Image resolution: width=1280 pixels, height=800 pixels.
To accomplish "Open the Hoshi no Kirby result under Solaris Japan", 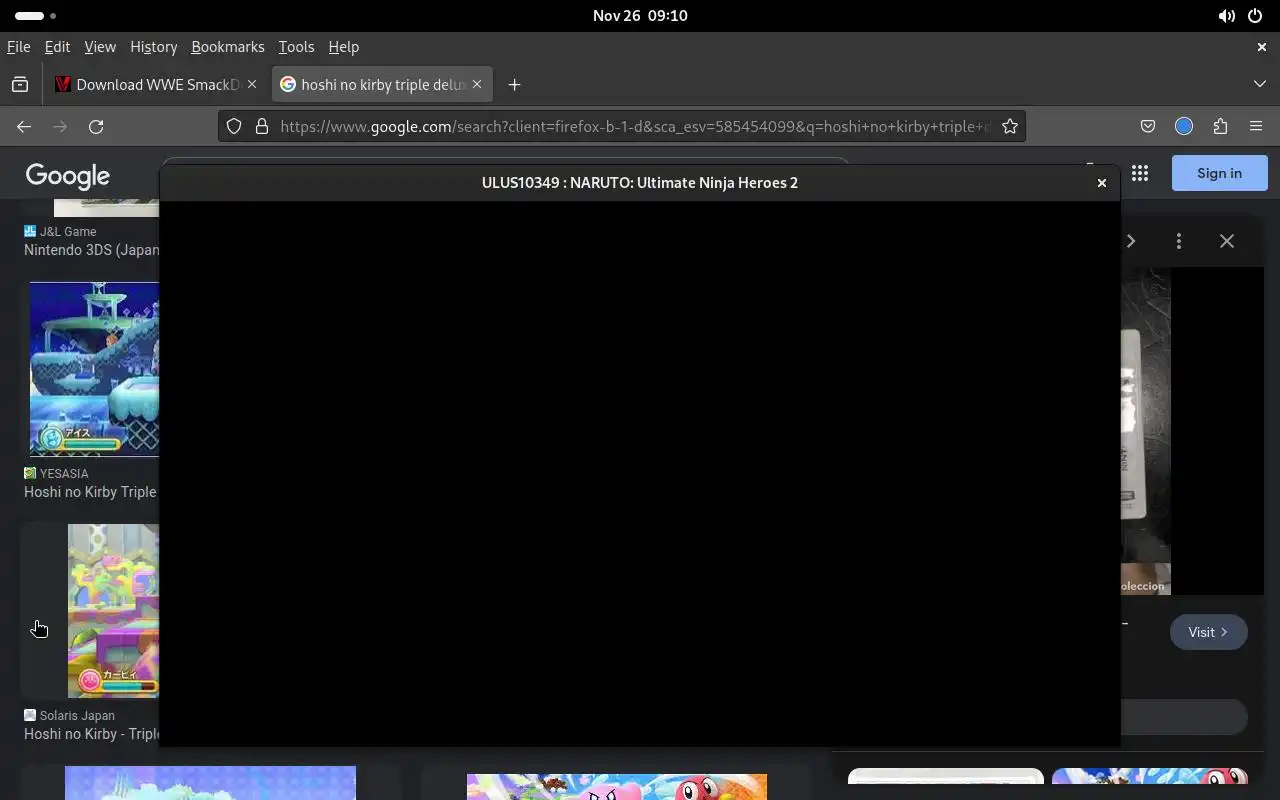I will (x=91, y=734).
